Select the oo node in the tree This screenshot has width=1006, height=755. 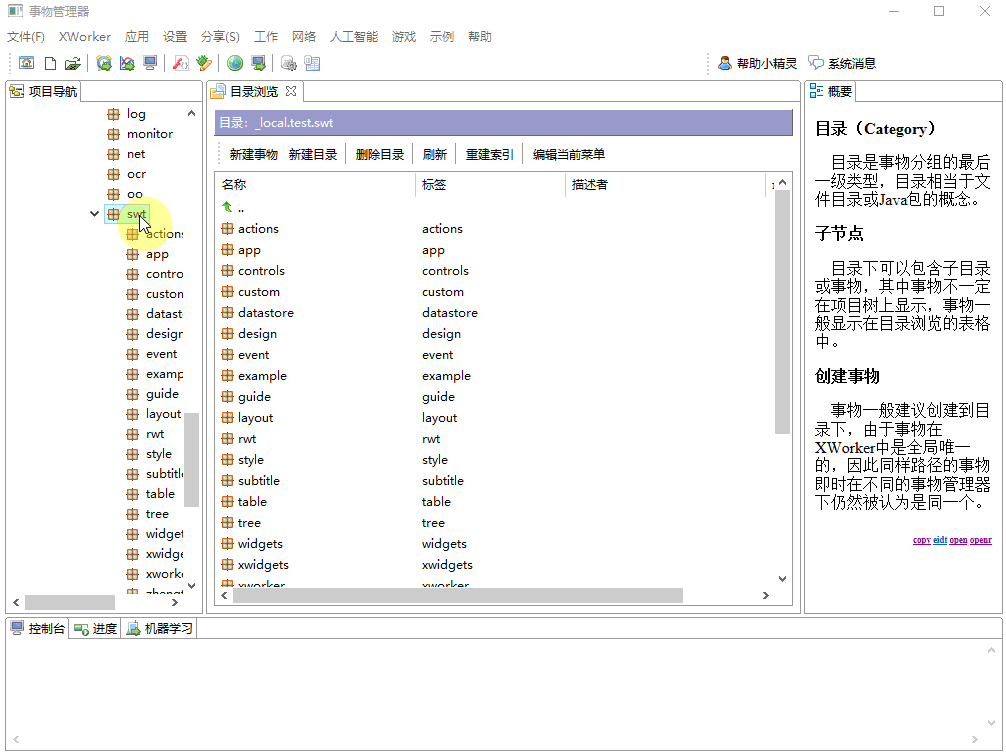point(135,194)
